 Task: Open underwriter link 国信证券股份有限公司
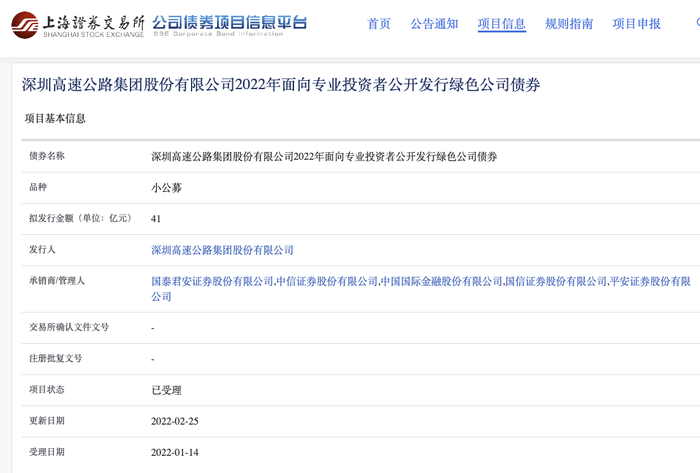[556, 281]
